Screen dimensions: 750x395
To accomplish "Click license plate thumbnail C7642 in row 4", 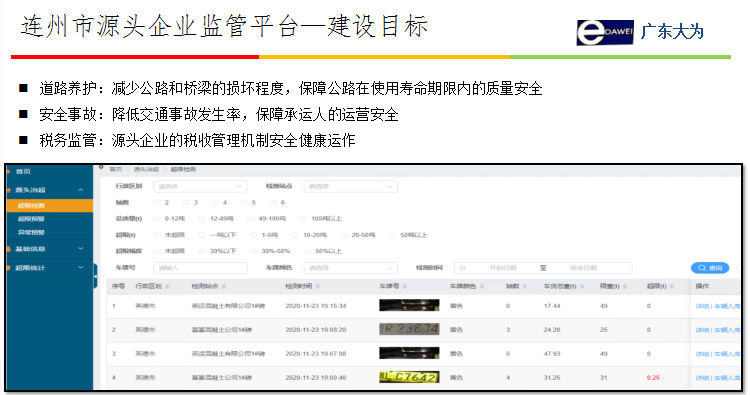I will coord(409,377).
